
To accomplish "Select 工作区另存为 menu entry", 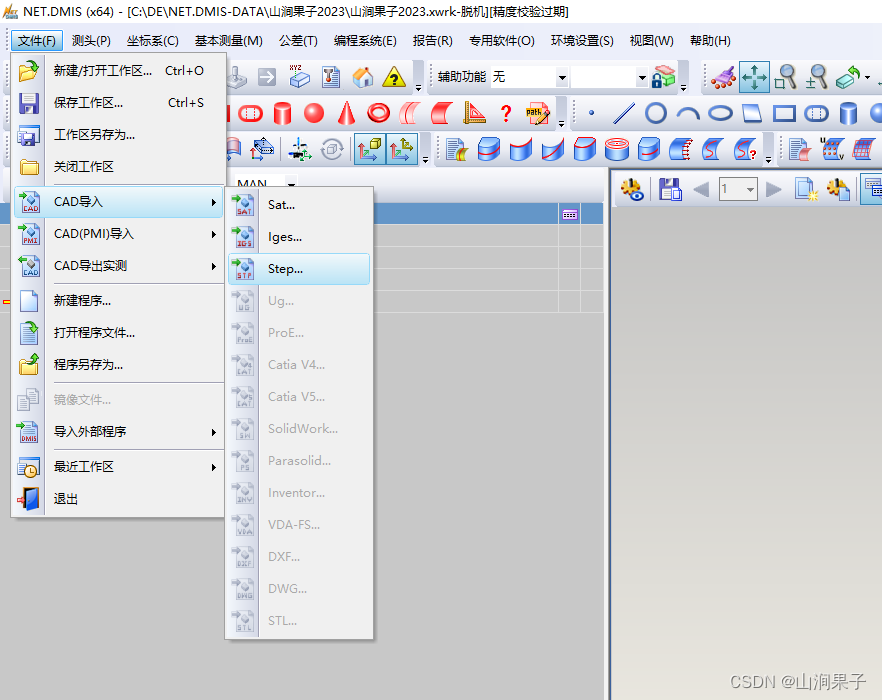I will 118,135.
